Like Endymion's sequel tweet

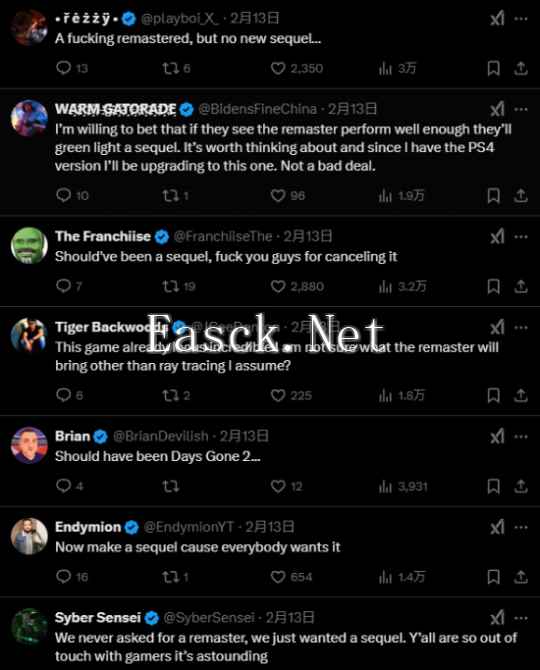[278, 577]
